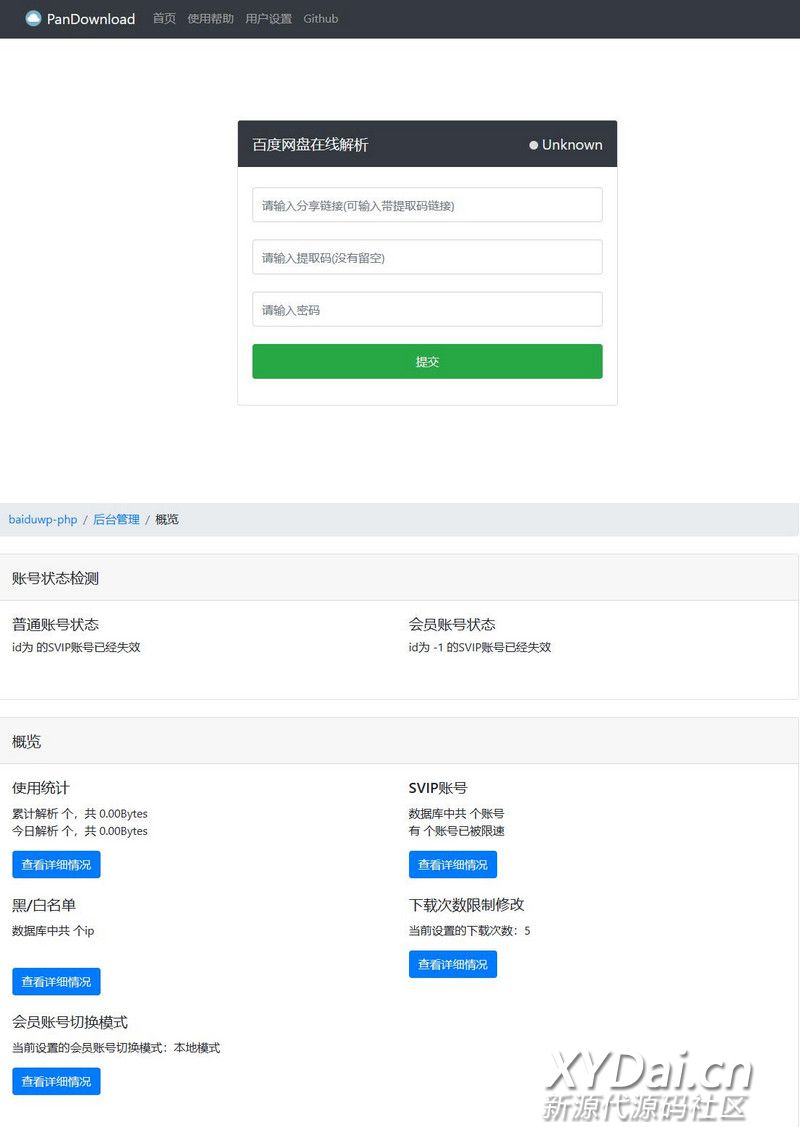Image resolution: width=800 pixels, height=1127 pixels.
Task: View details under SVIP账号 section
Action: (452, 865)
